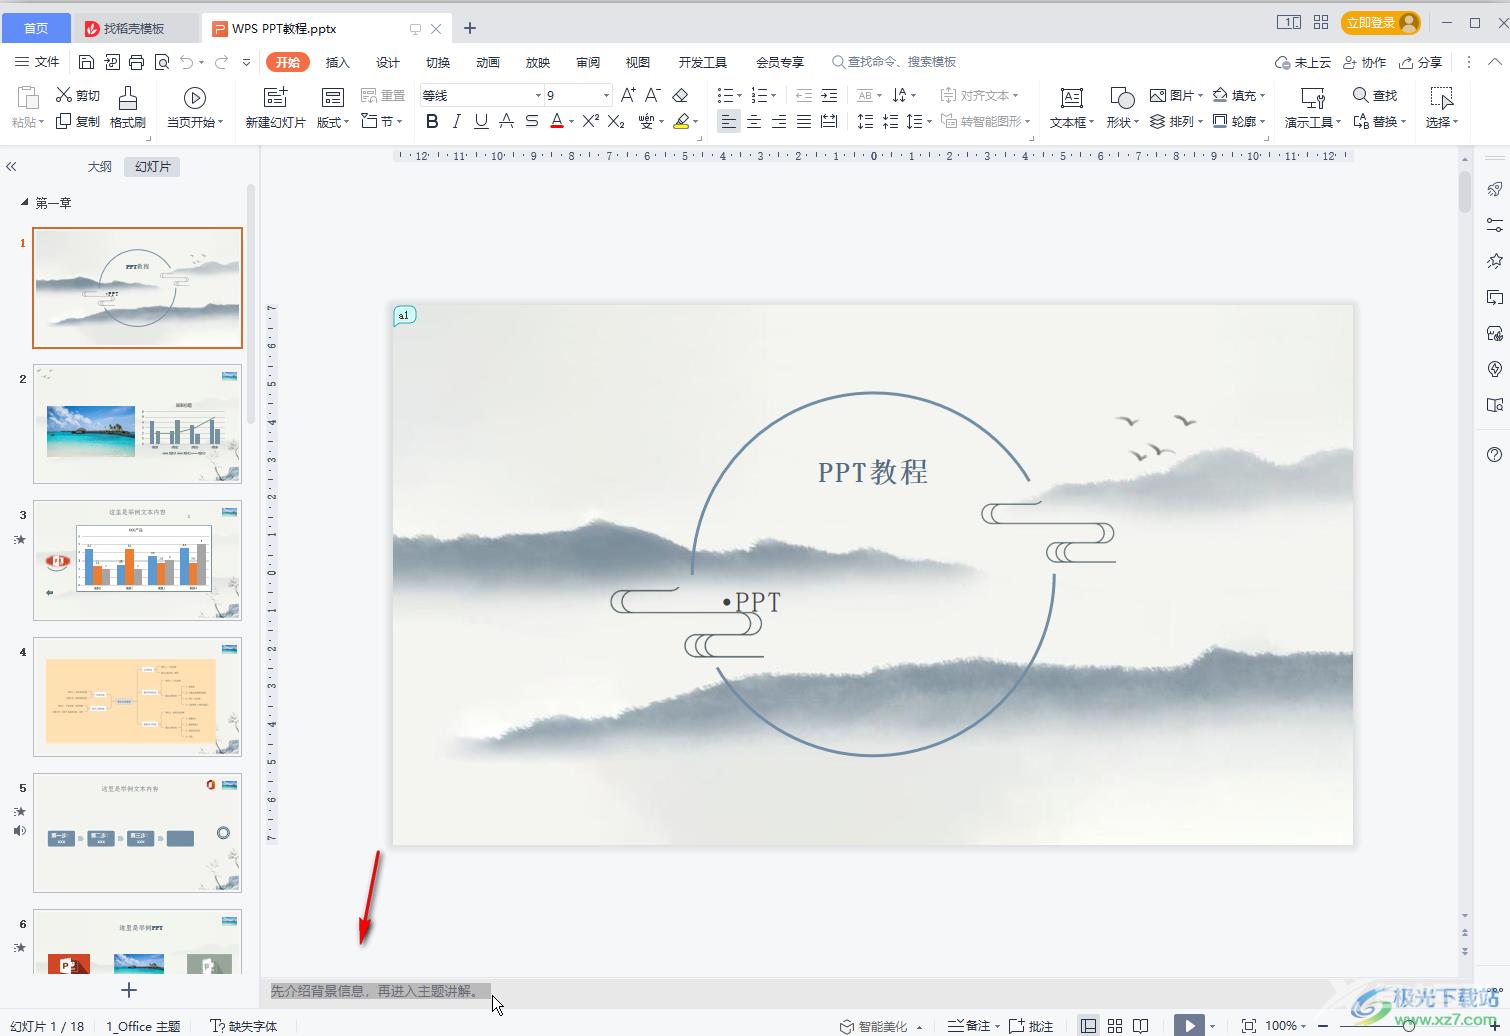Toggle Strikethrough formatting
This screenshot has height=1036, width=1510.
point(532,121)
